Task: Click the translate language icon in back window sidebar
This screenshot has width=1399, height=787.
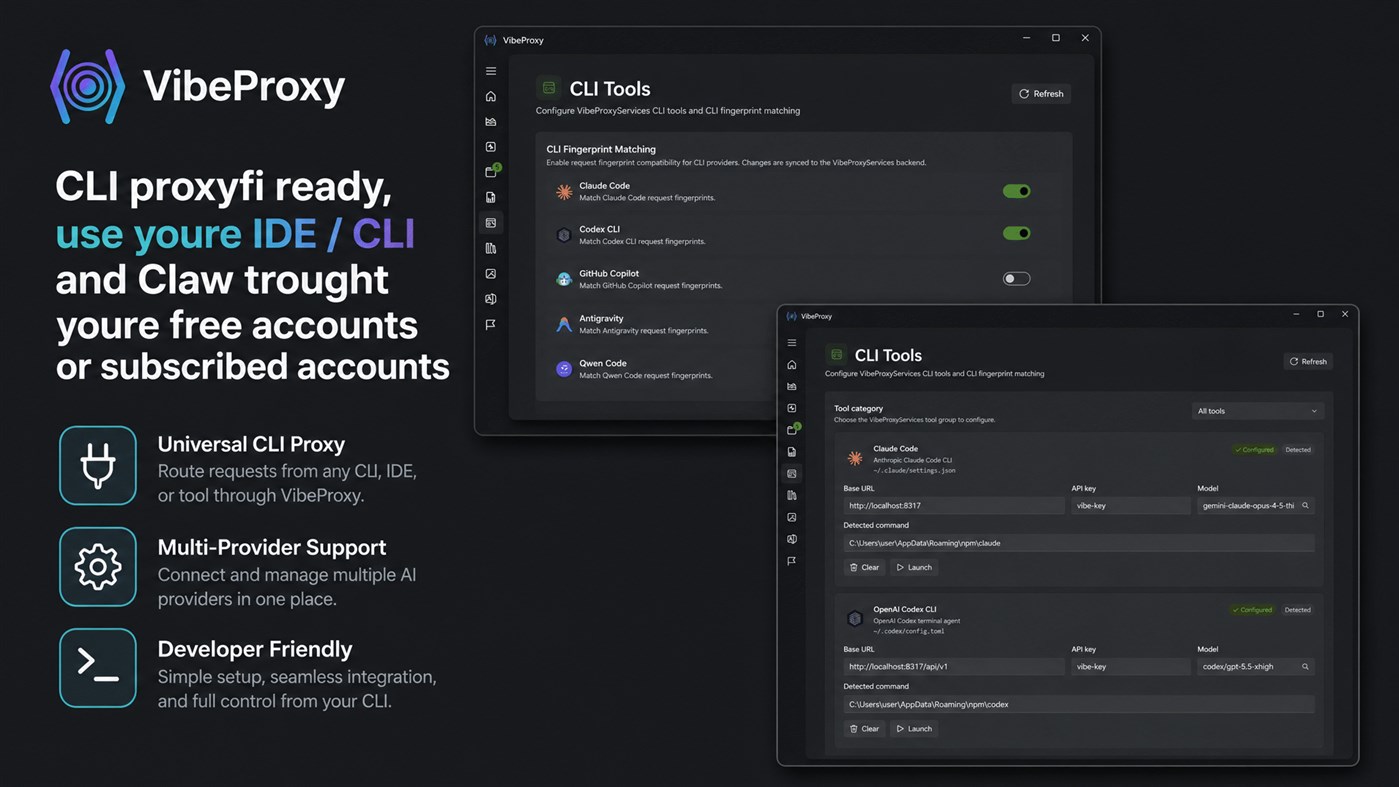Action: click(x=491, y=299)
